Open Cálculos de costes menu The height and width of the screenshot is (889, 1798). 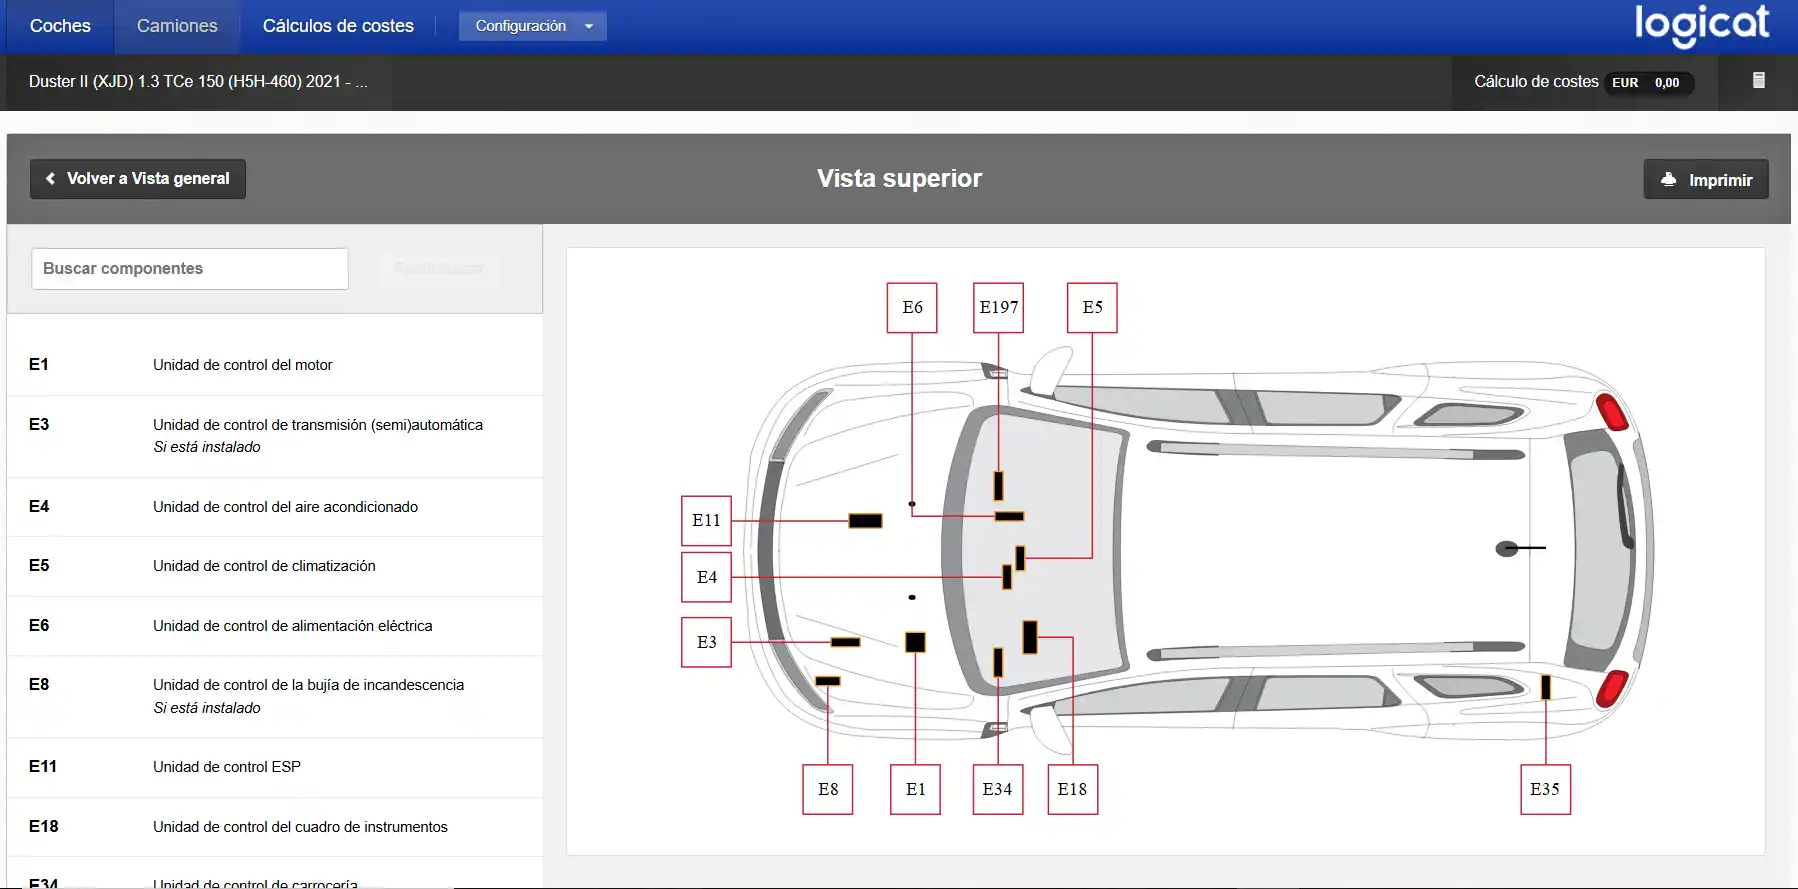tap(338, 26)
